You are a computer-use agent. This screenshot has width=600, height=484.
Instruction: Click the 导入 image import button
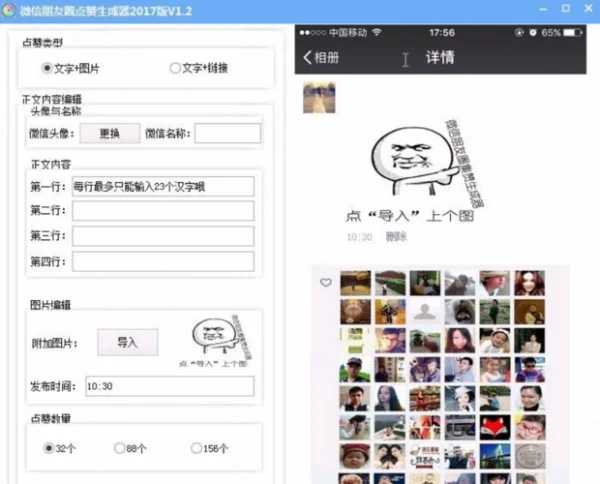[127, 342]
